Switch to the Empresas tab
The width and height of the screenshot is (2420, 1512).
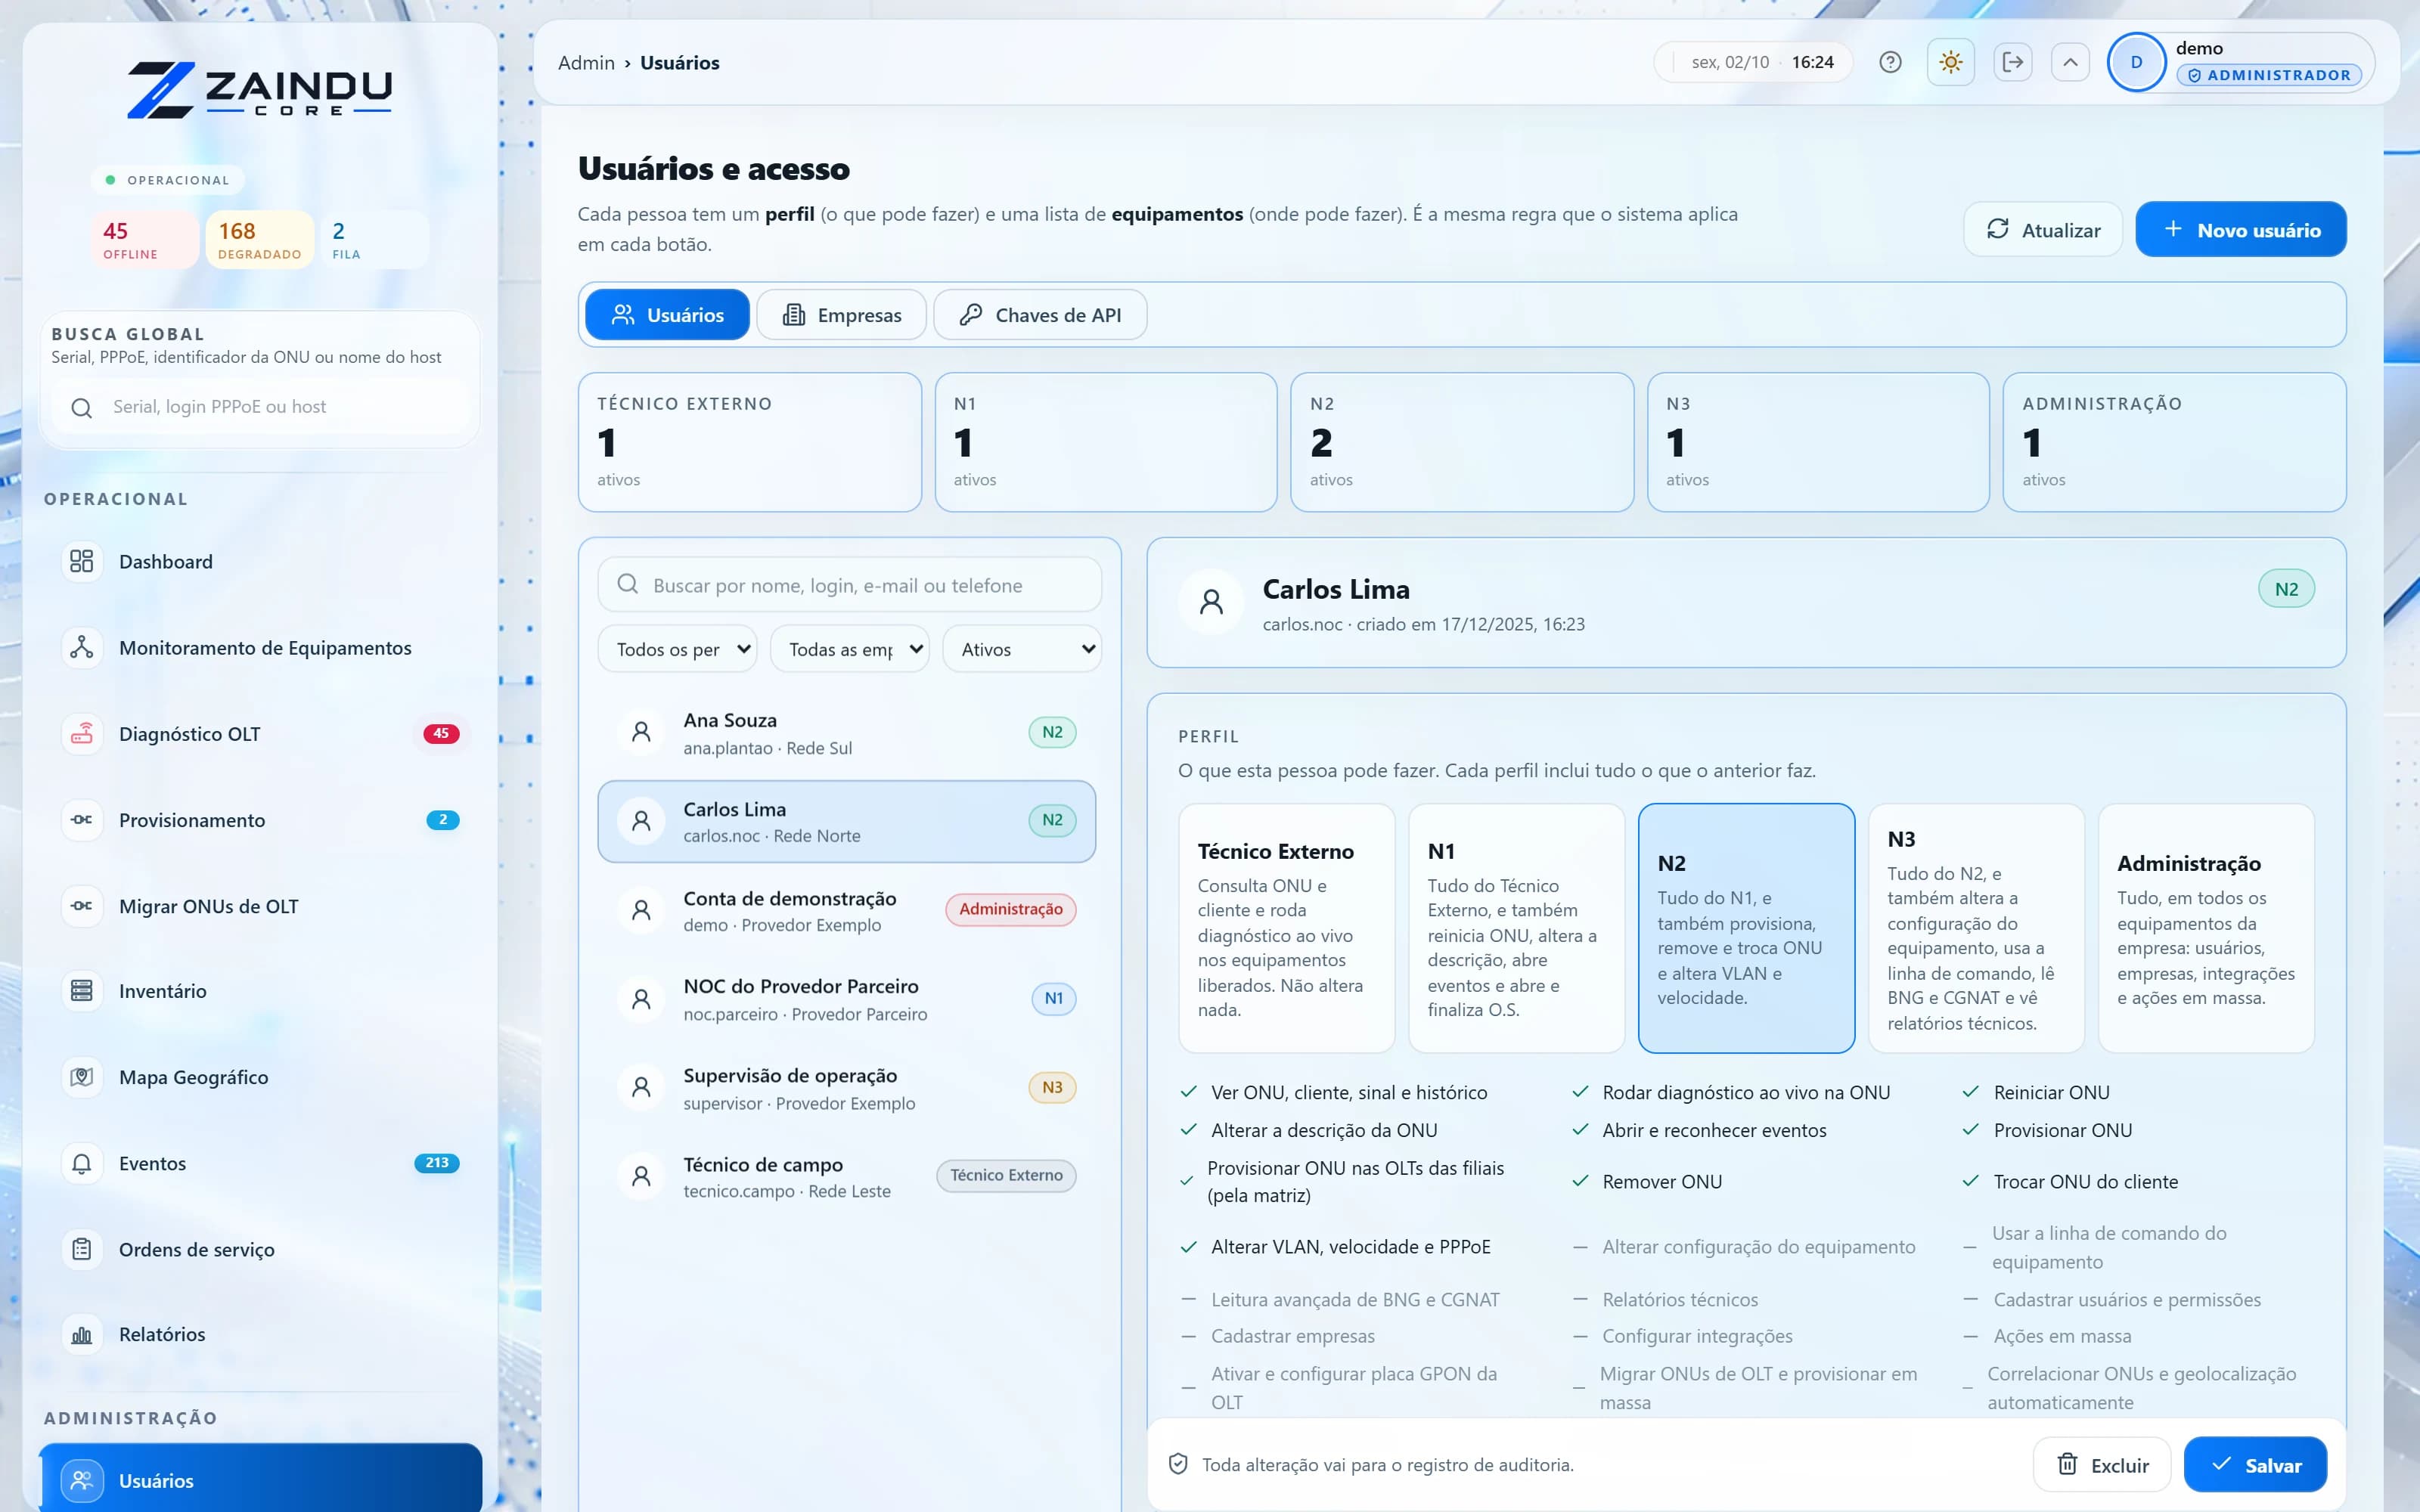click(841, 315)
